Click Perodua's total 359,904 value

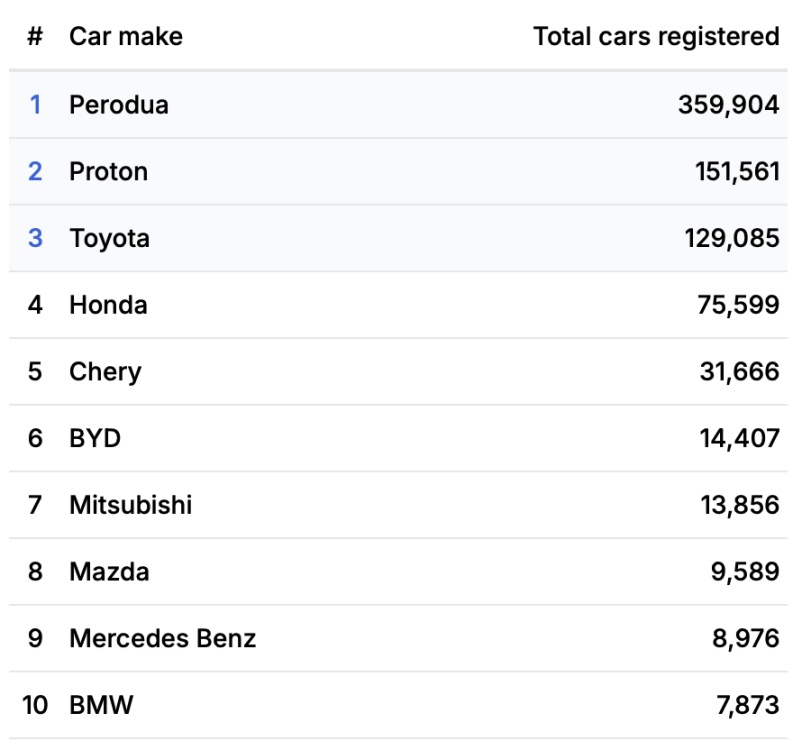(728, 105)
